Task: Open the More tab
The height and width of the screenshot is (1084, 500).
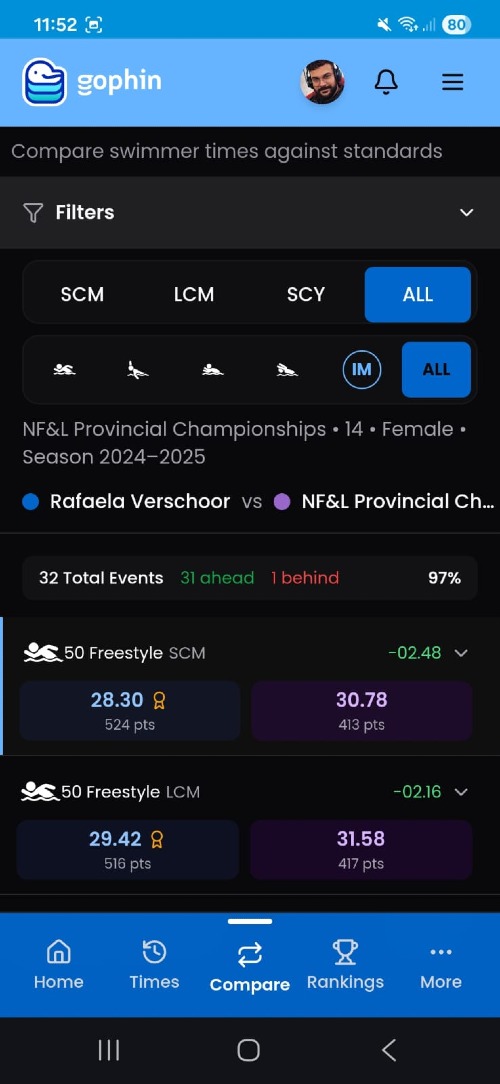Action: click(441, 965)
